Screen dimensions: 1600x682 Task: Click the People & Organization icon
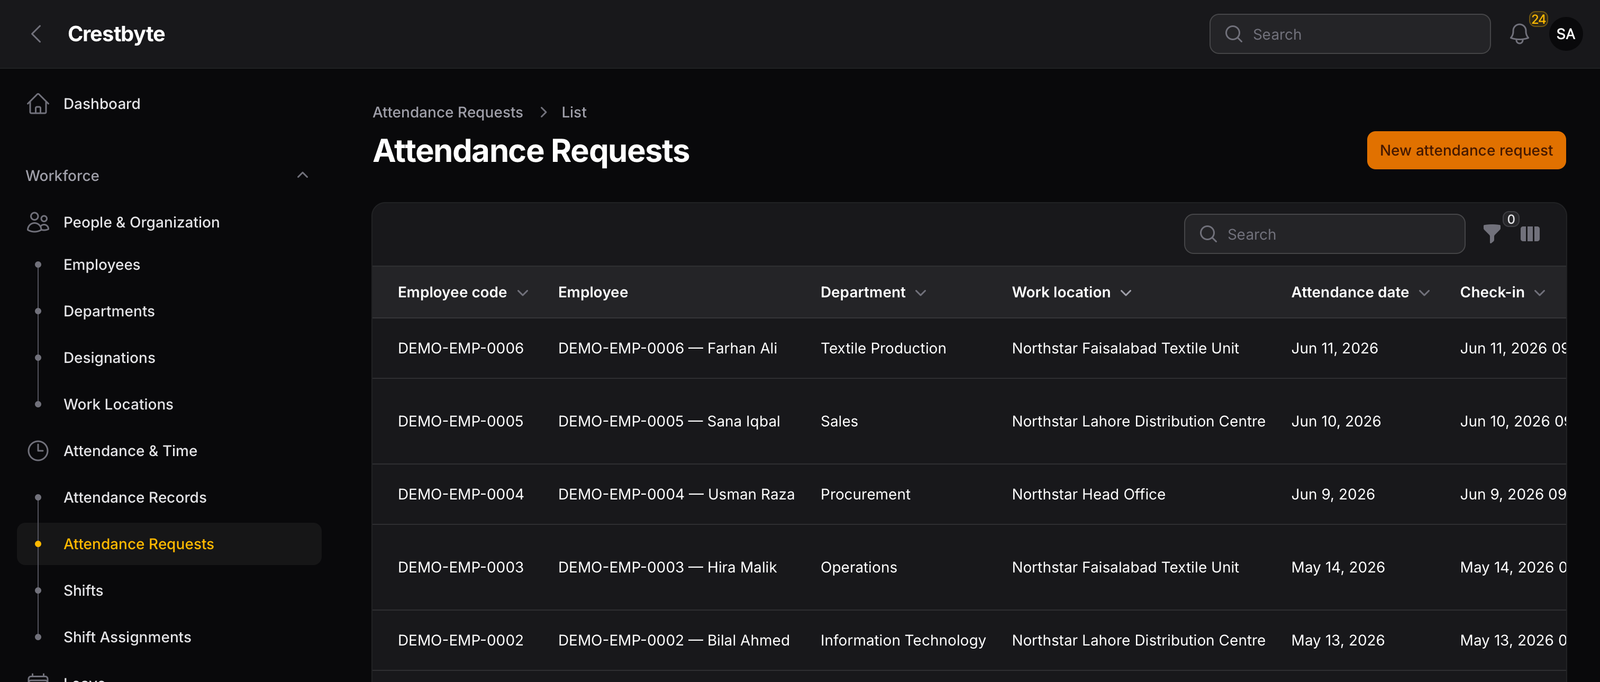pos(38,222)
